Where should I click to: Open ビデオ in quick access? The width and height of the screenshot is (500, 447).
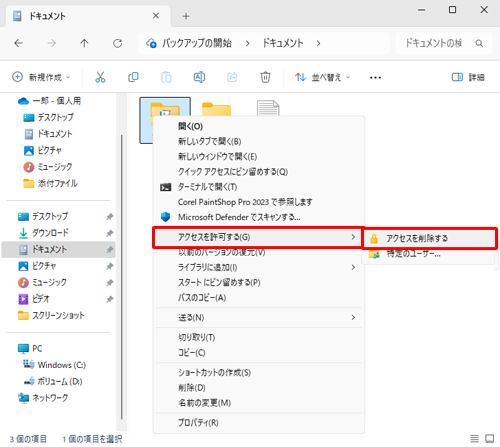[34, 299]
